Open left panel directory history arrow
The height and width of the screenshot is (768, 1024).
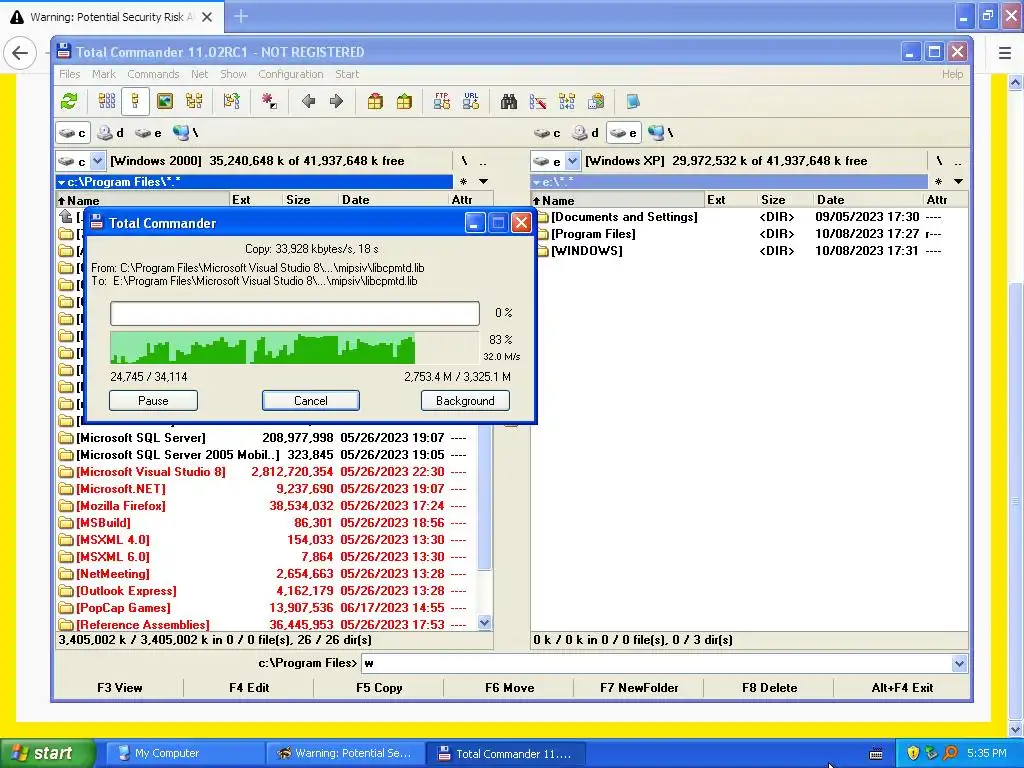[x=483, y=182]
